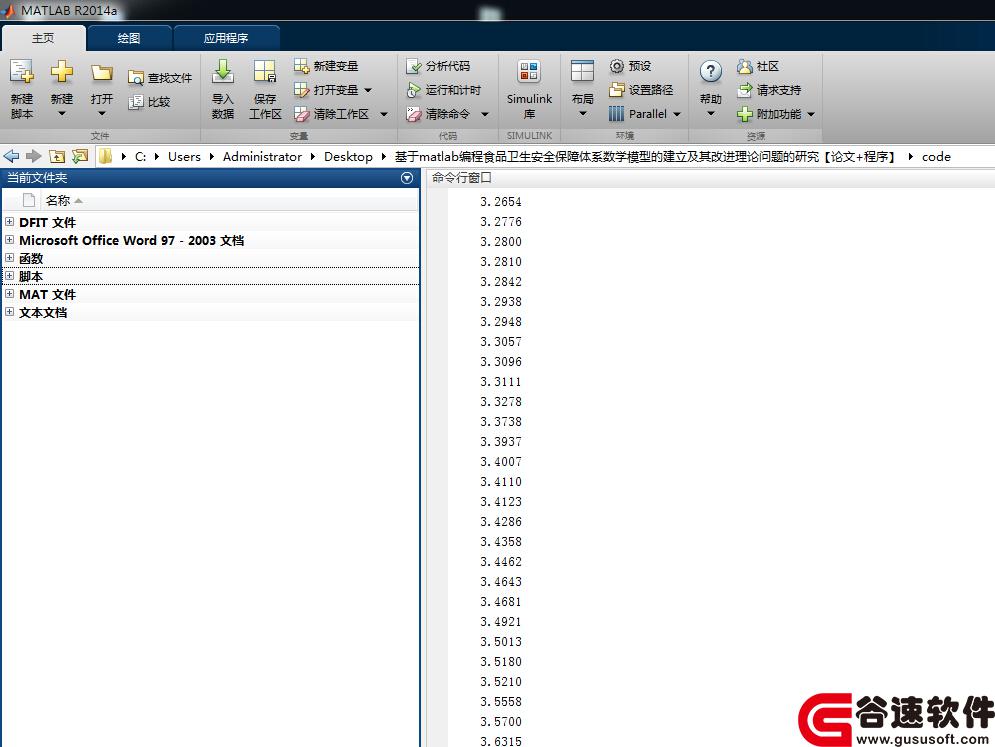Viewport: 995px width, 747px height.
Task: Click New Variable (新建变量) icon
Action: pos(301,65)
